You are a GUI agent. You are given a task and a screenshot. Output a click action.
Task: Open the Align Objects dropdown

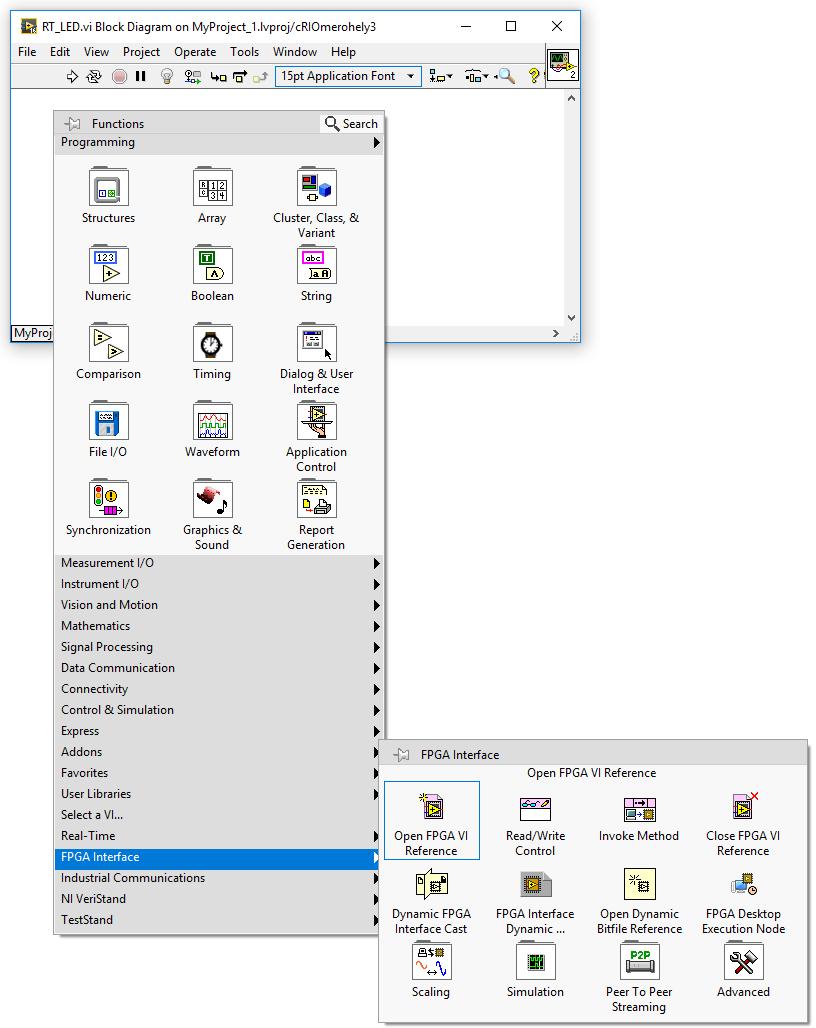pos(440,77)
